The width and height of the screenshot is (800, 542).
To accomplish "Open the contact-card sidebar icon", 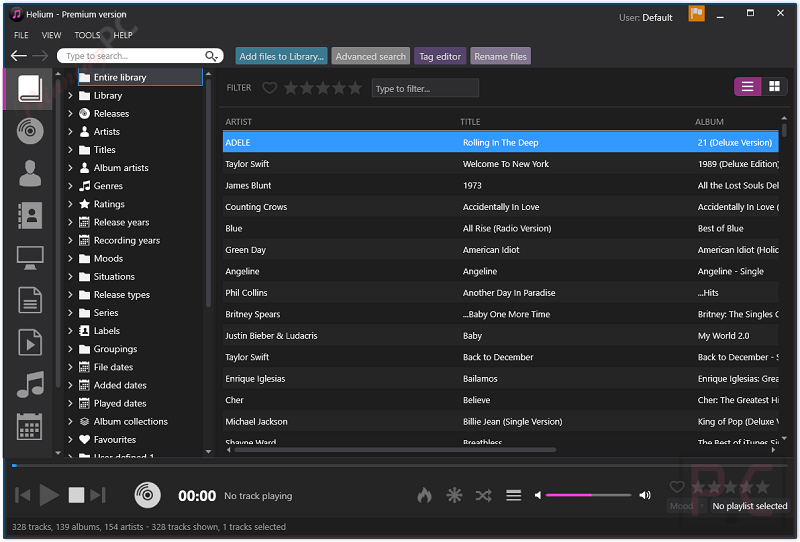I will point(30,215).
